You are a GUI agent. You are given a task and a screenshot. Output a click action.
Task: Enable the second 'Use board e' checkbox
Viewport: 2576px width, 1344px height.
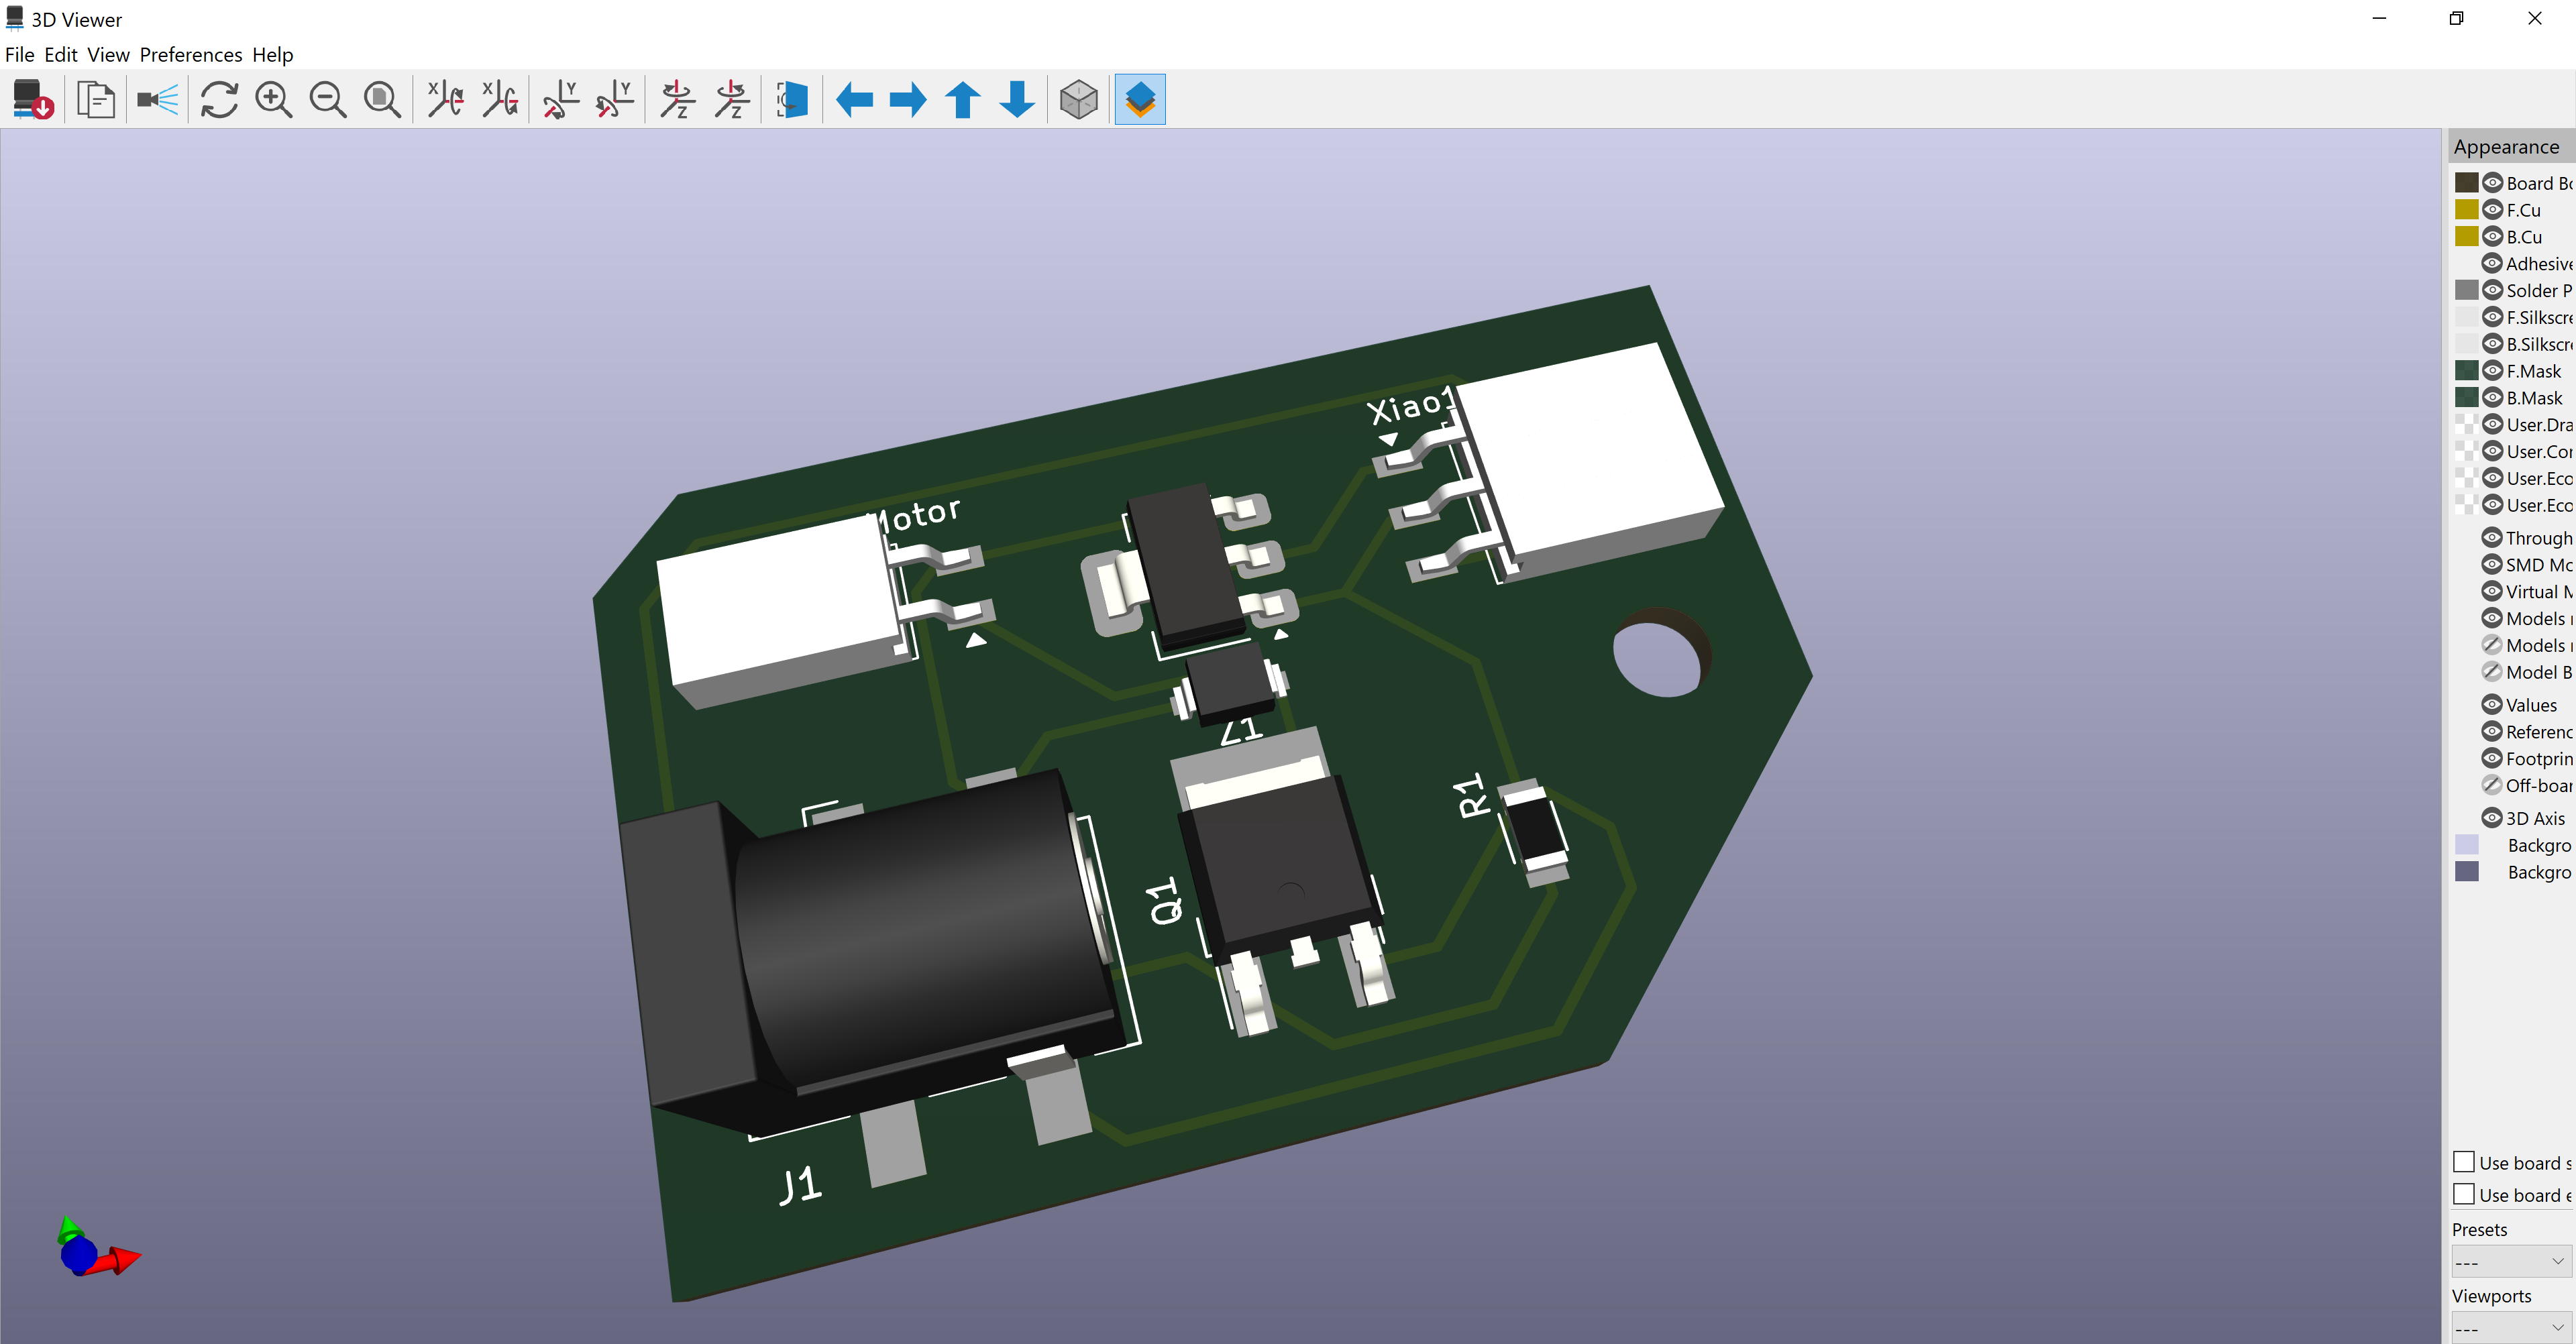pyautogui.click(x=2464, y=1194)
